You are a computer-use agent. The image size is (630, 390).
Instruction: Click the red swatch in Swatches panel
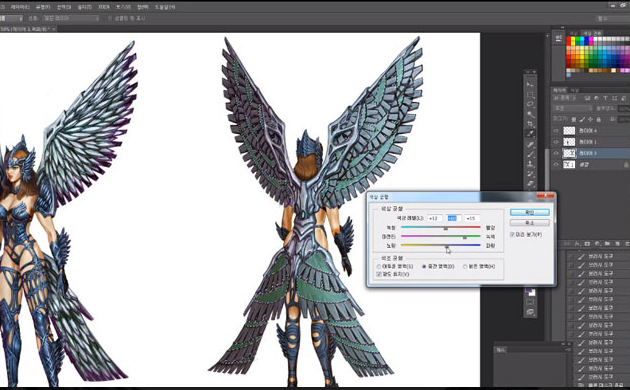point(569,40)
